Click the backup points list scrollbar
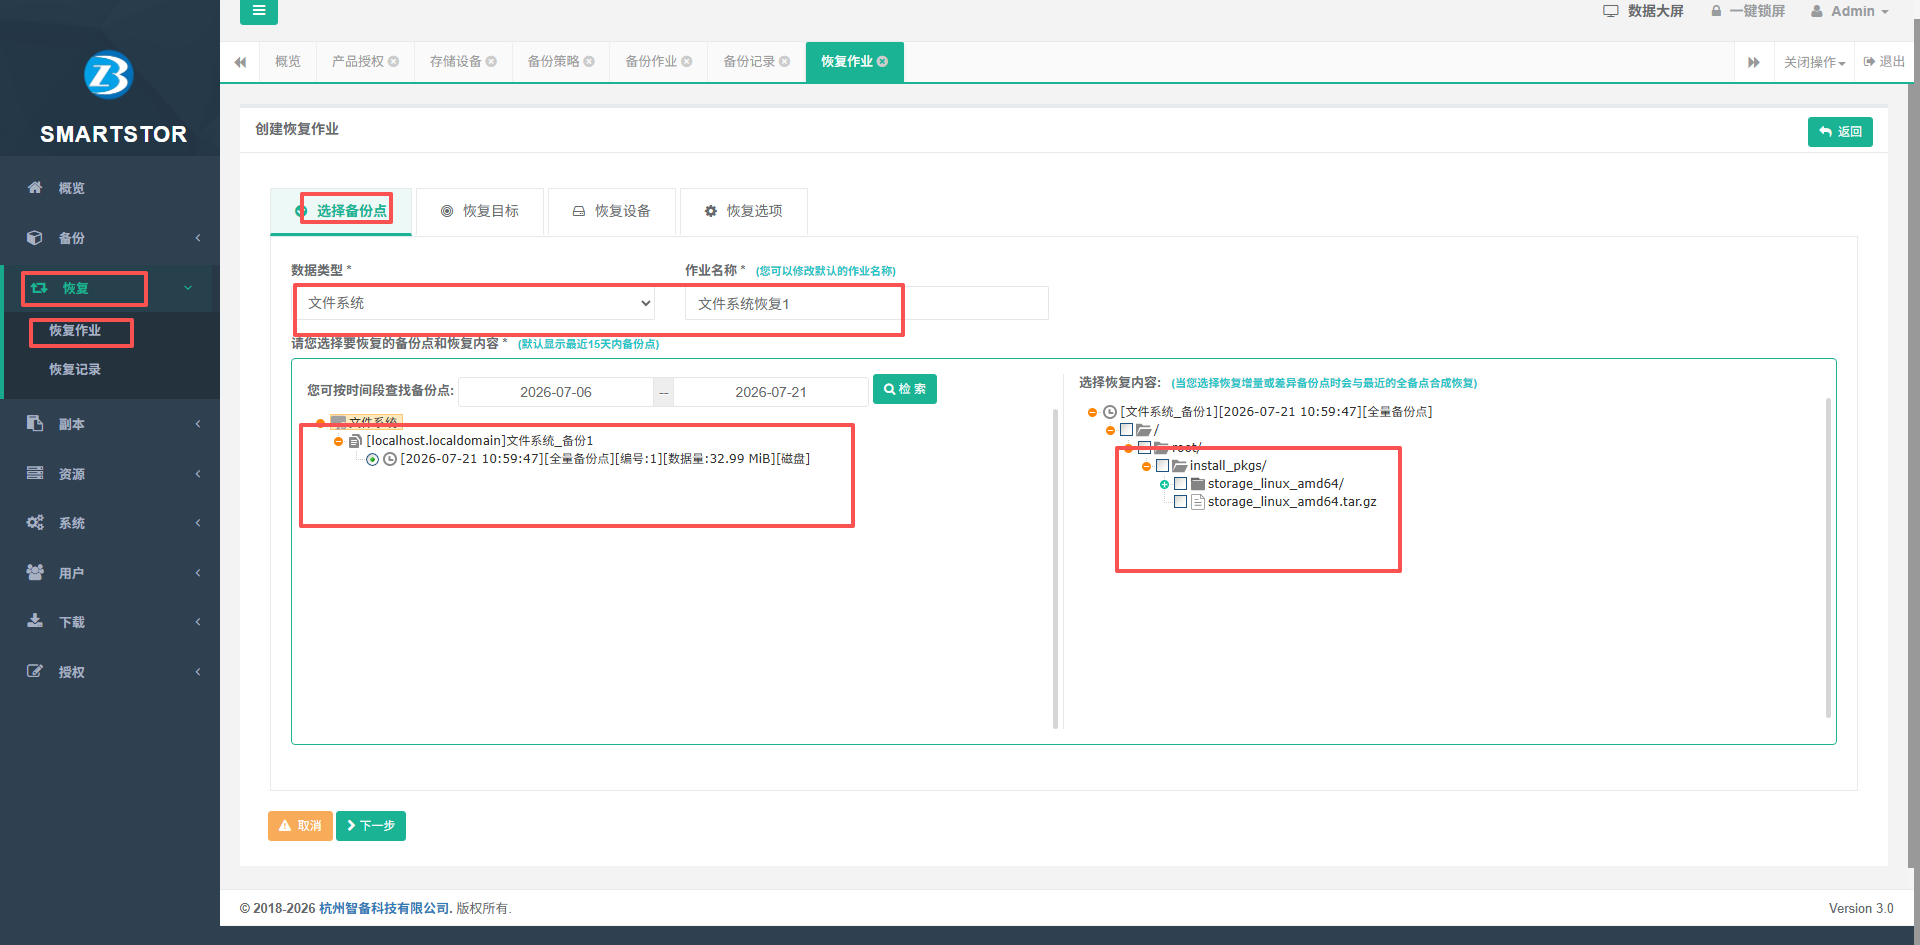Screen dimensions: 1920x945 (1055, 568)
